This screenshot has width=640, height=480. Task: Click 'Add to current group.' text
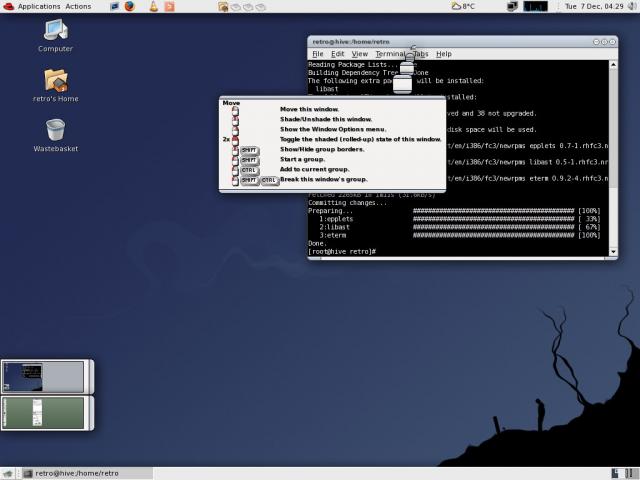pyautogui.click(x=314, y=169)
